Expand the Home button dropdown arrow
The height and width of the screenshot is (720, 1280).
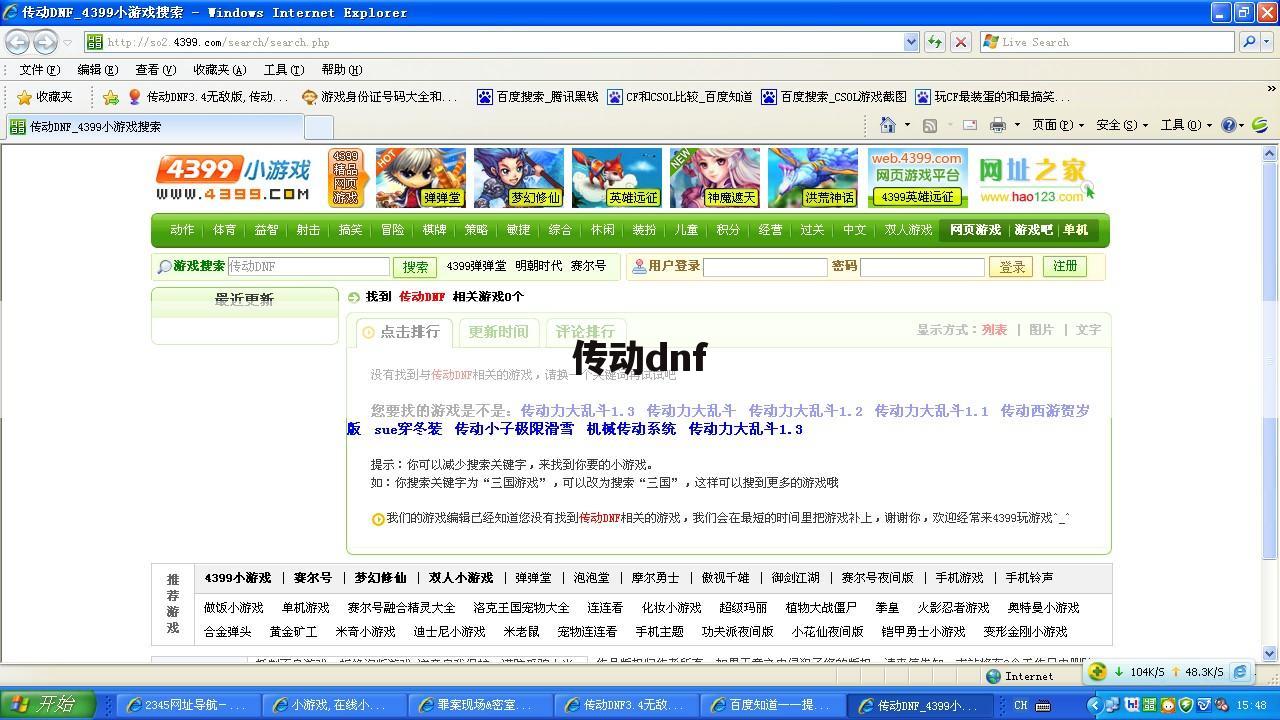[907, 125]
